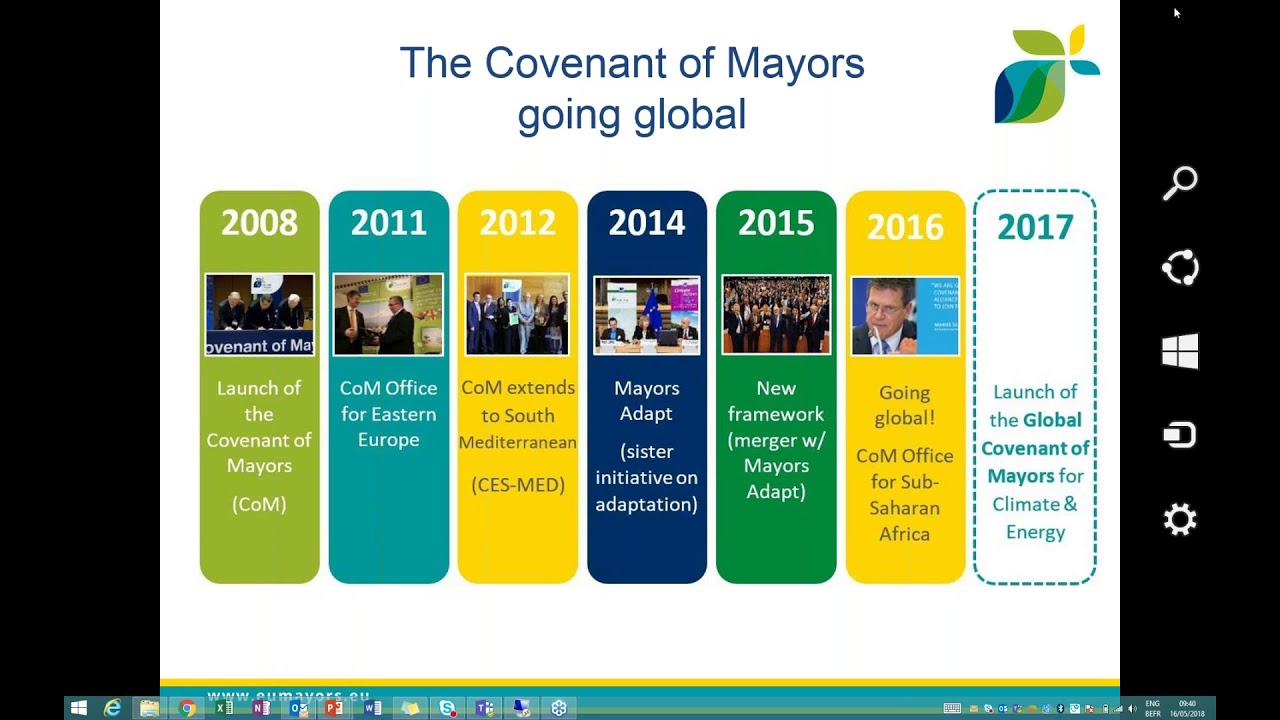The height and width of the screenshot is (720, 1280).
Task: Click the 2014 Mayors Adapt photo
Action: coord(647,316)
